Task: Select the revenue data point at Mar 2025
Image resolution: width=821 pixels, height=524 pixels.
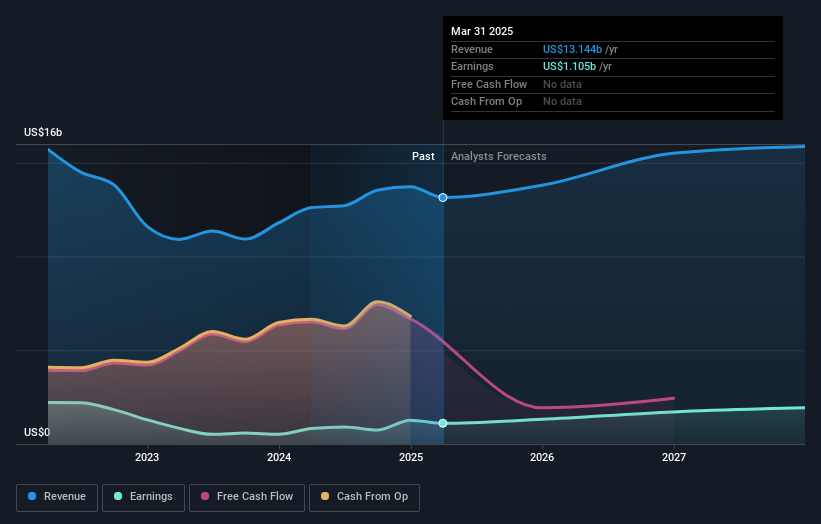Action: tap(443, 197)
